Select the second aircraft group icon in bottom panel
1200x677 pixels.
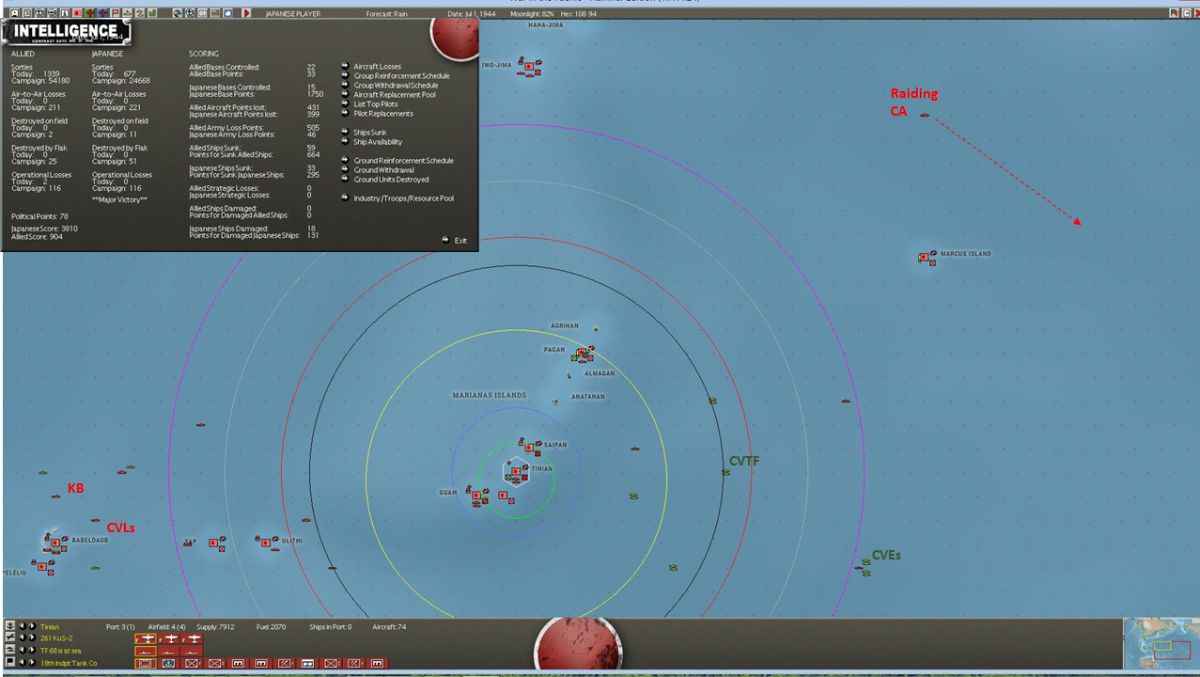pyautogui.click(x=169, y=639)
